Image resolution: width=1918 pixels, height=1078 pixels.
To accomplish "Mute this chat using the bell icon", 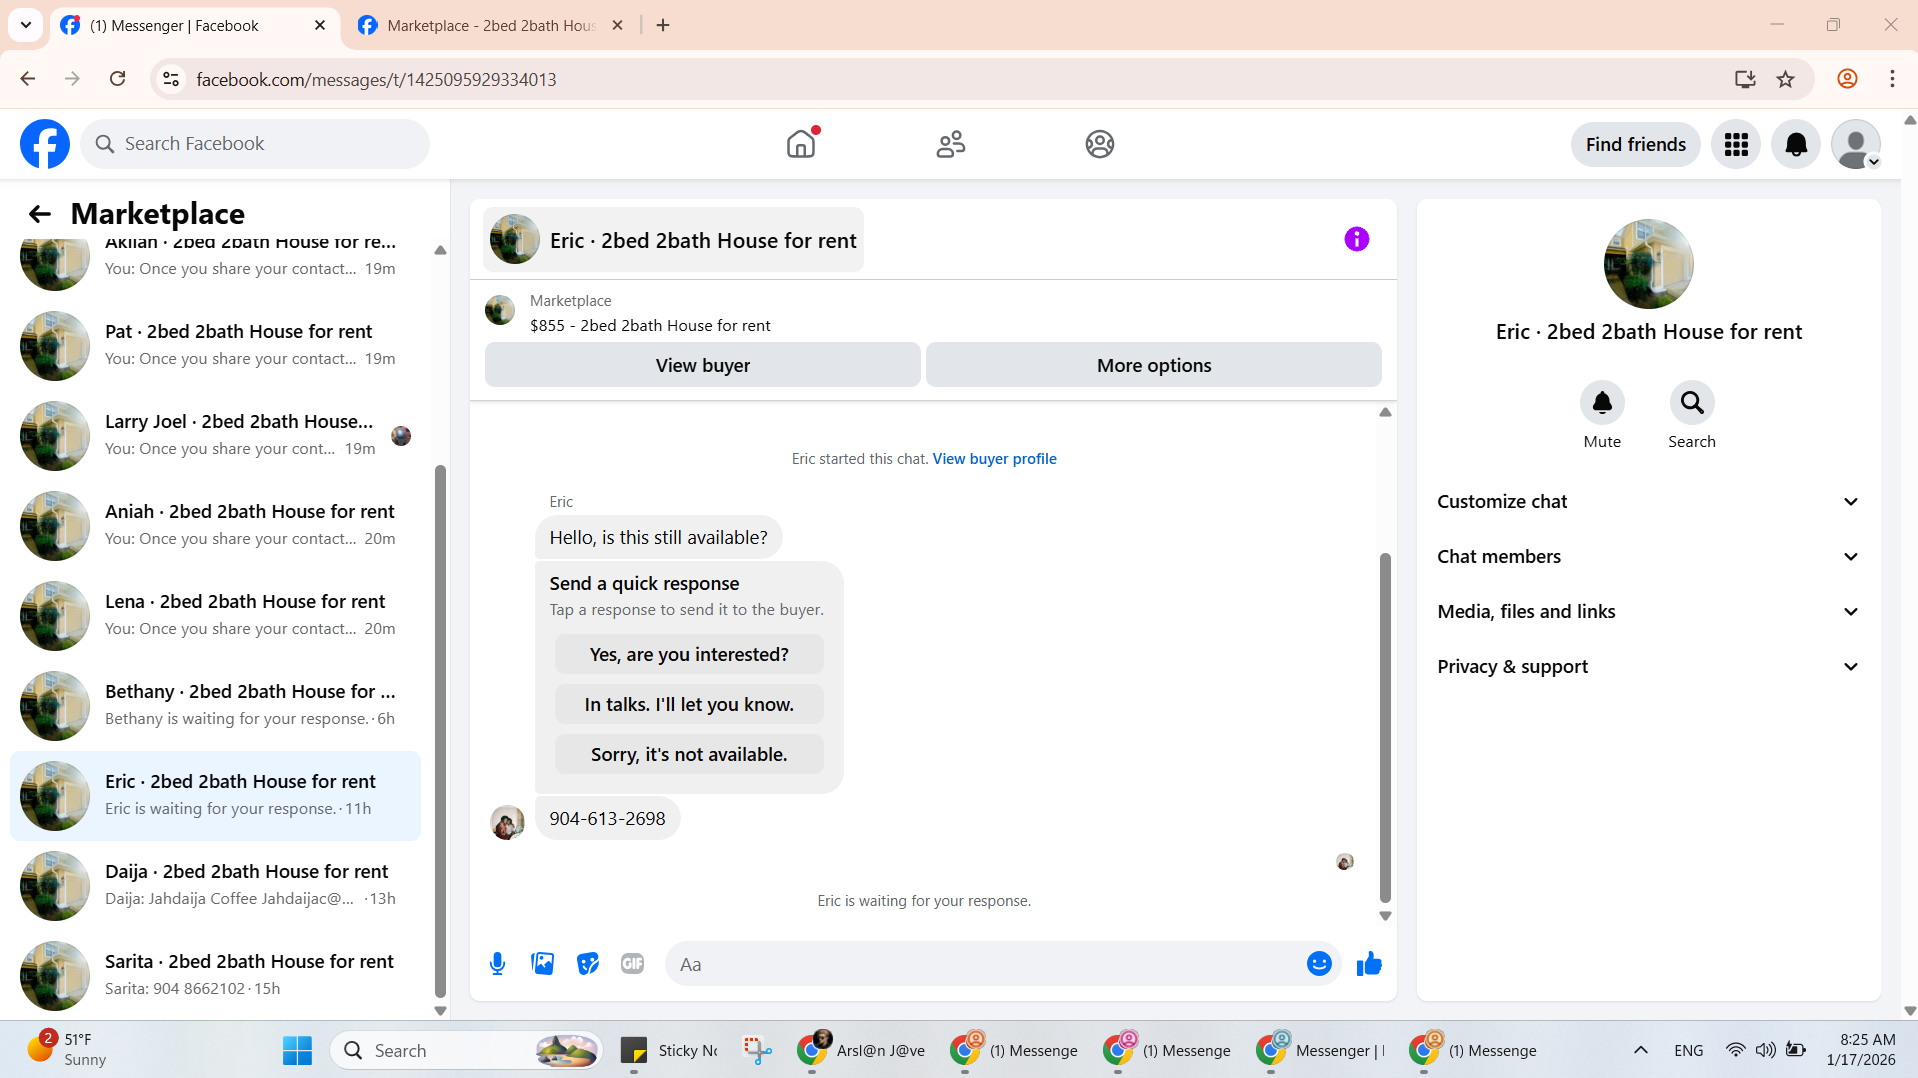I will (1602, 403).
